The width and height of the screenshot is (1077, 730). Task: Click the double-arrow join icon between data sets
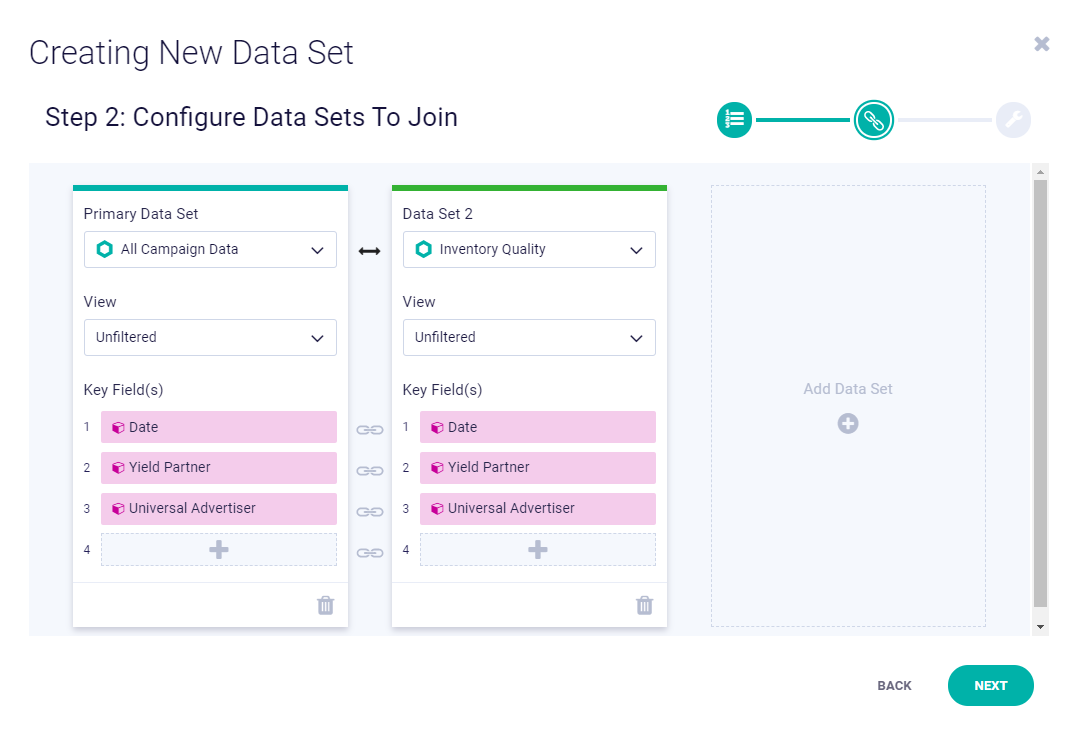[370, 251]
